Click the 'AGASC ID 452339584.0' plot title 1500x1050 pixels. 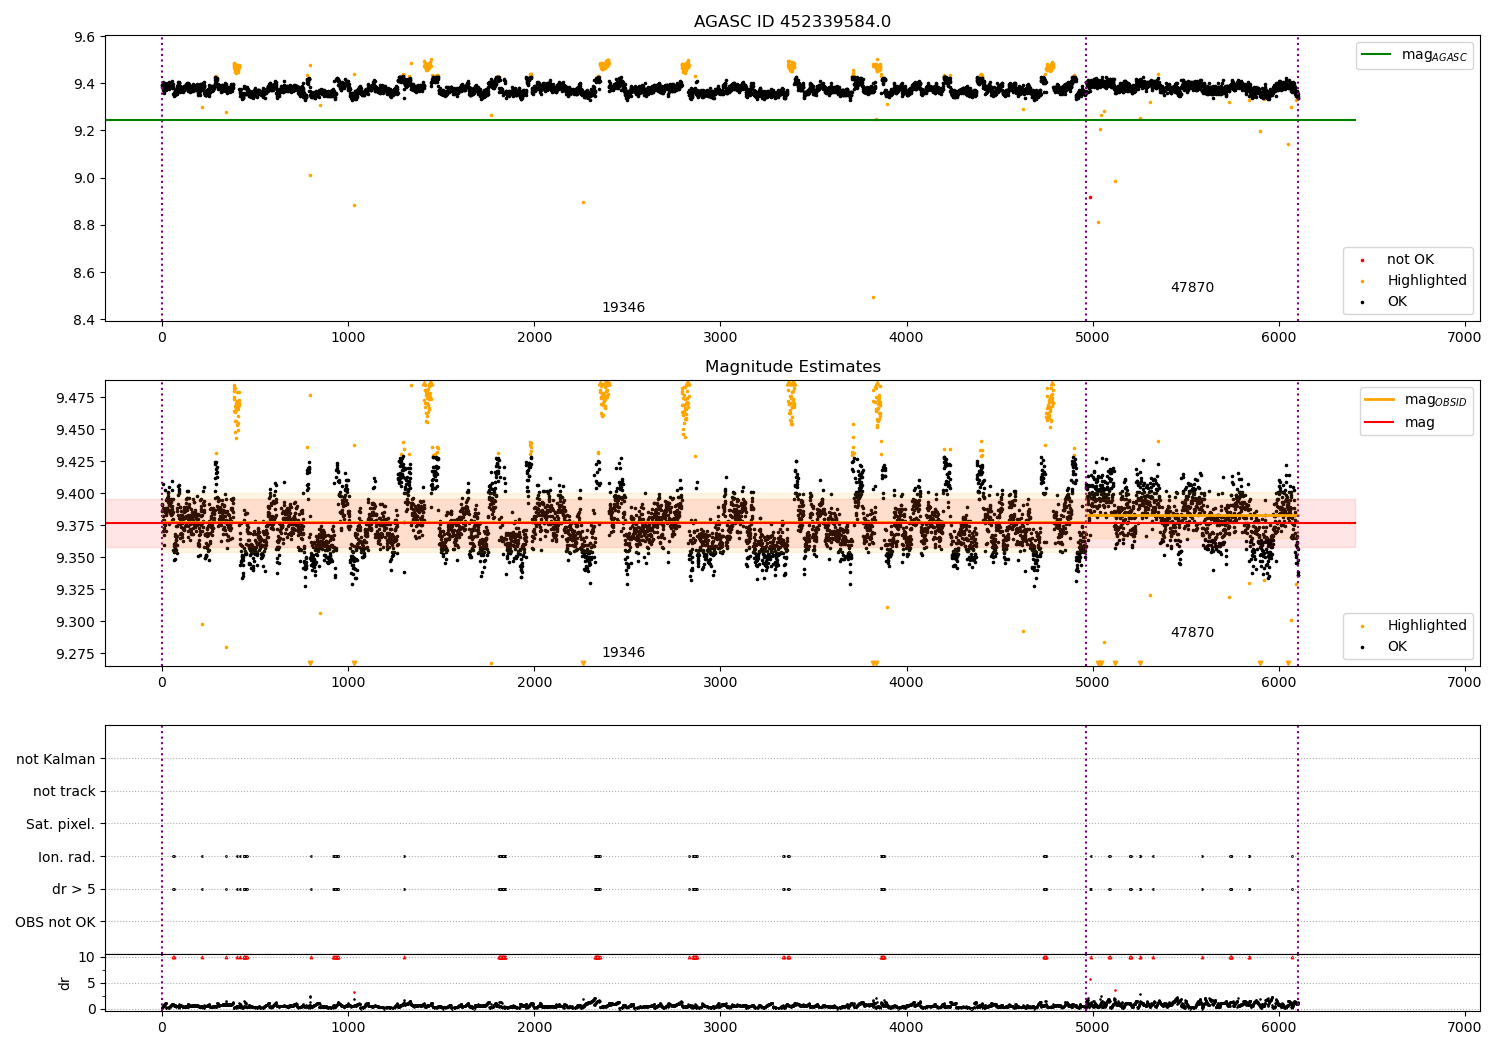click(792, 22)
